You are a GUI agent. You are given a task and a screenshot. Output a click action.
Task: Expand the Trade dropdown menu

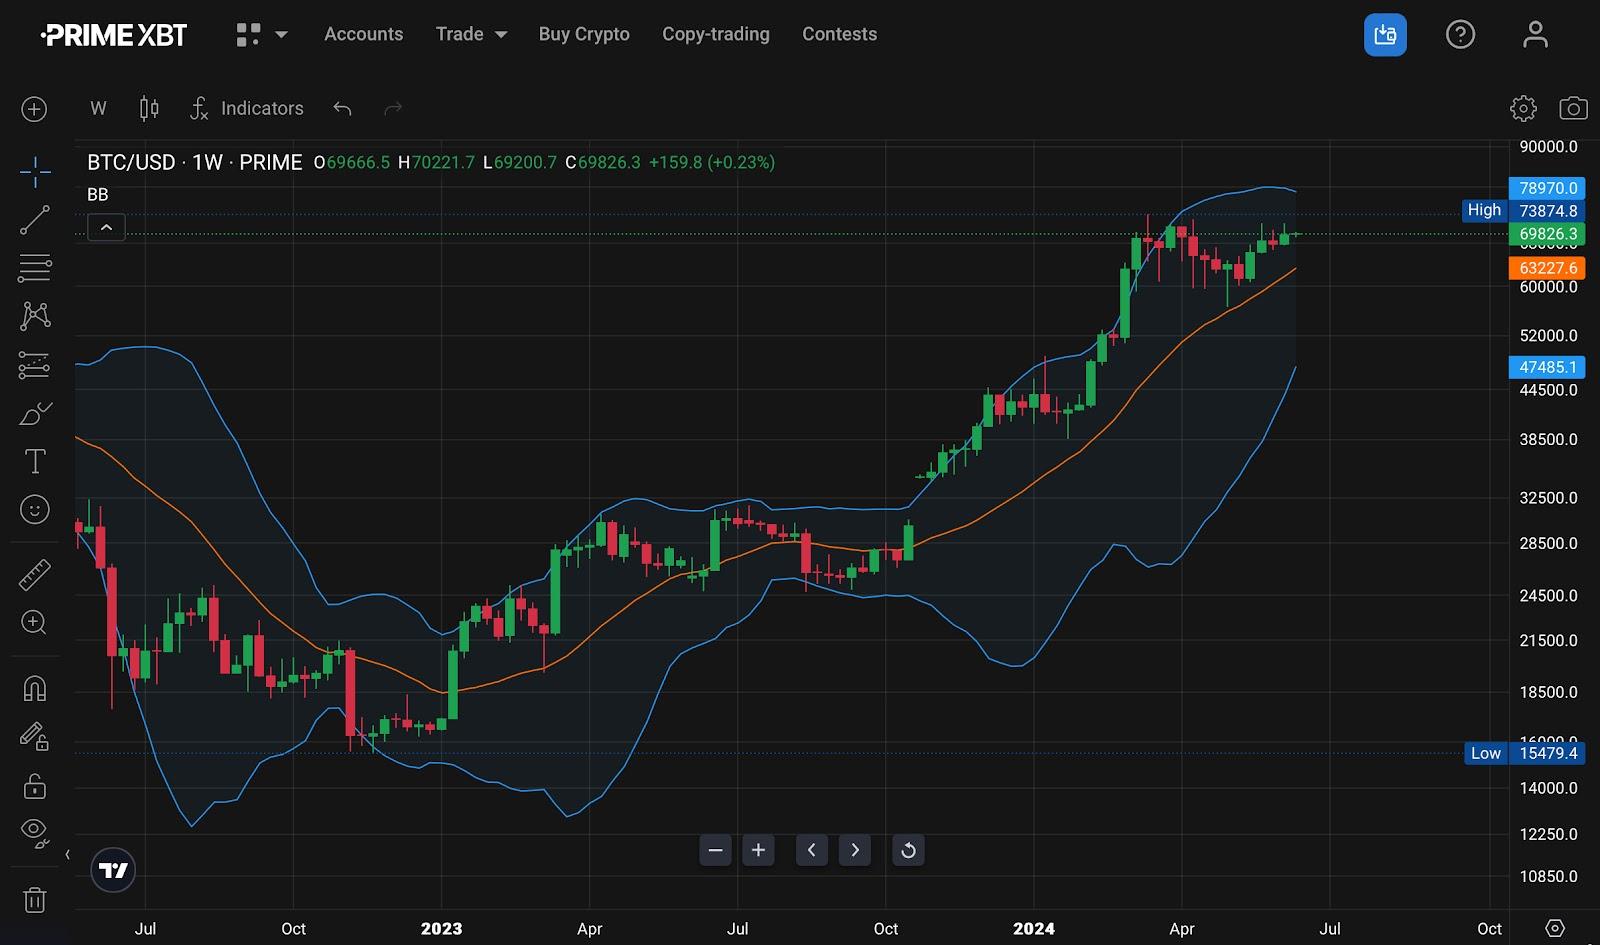click(x=471, y=34)
